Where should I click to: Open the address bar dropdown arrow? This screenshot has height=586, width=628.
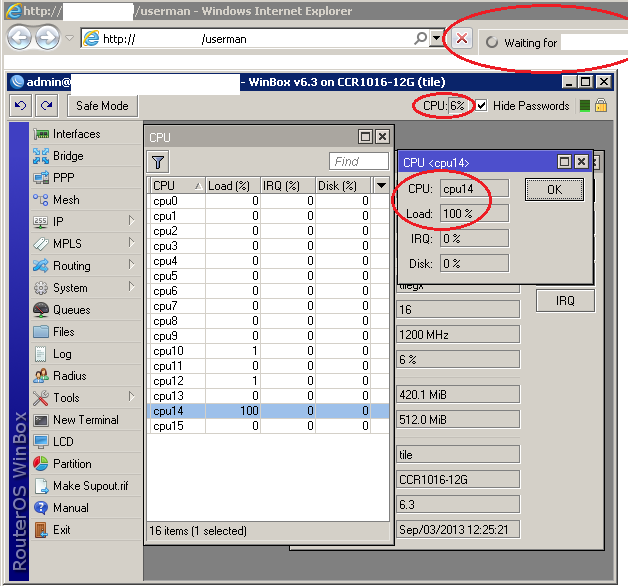[x=436, y=38]
